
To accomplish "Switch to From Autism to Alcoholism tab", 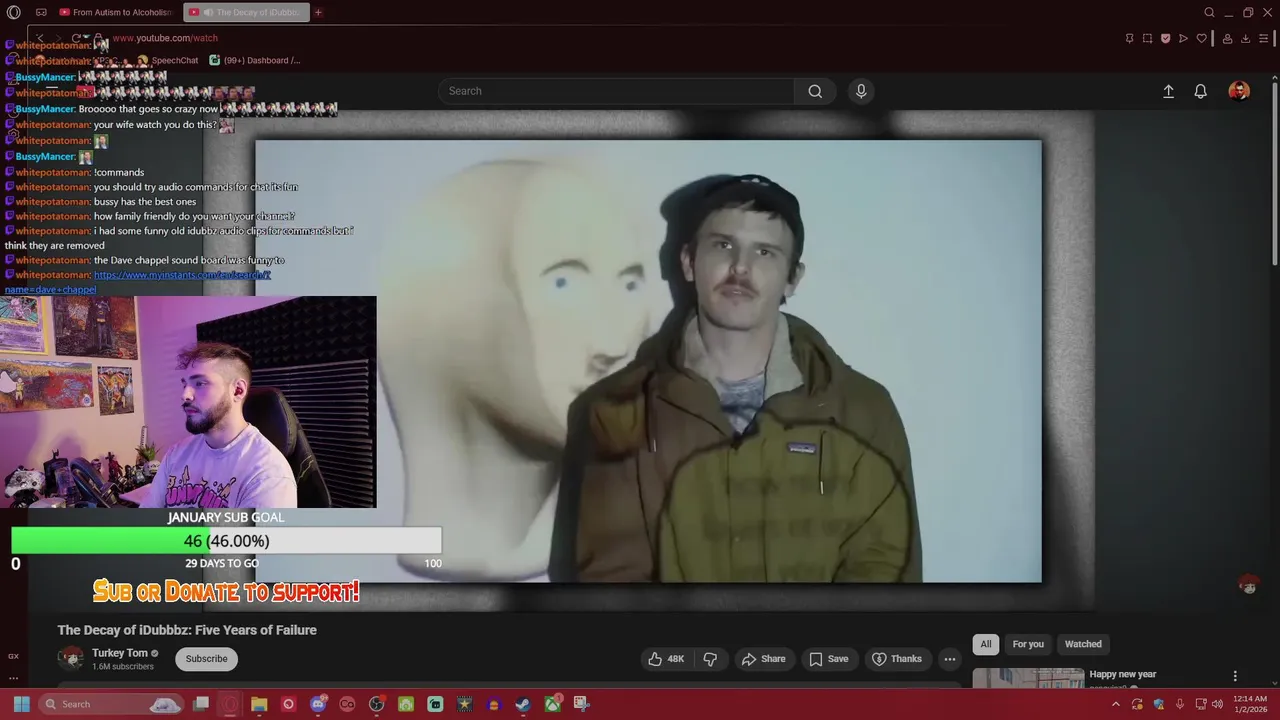I will pos(115,12).
